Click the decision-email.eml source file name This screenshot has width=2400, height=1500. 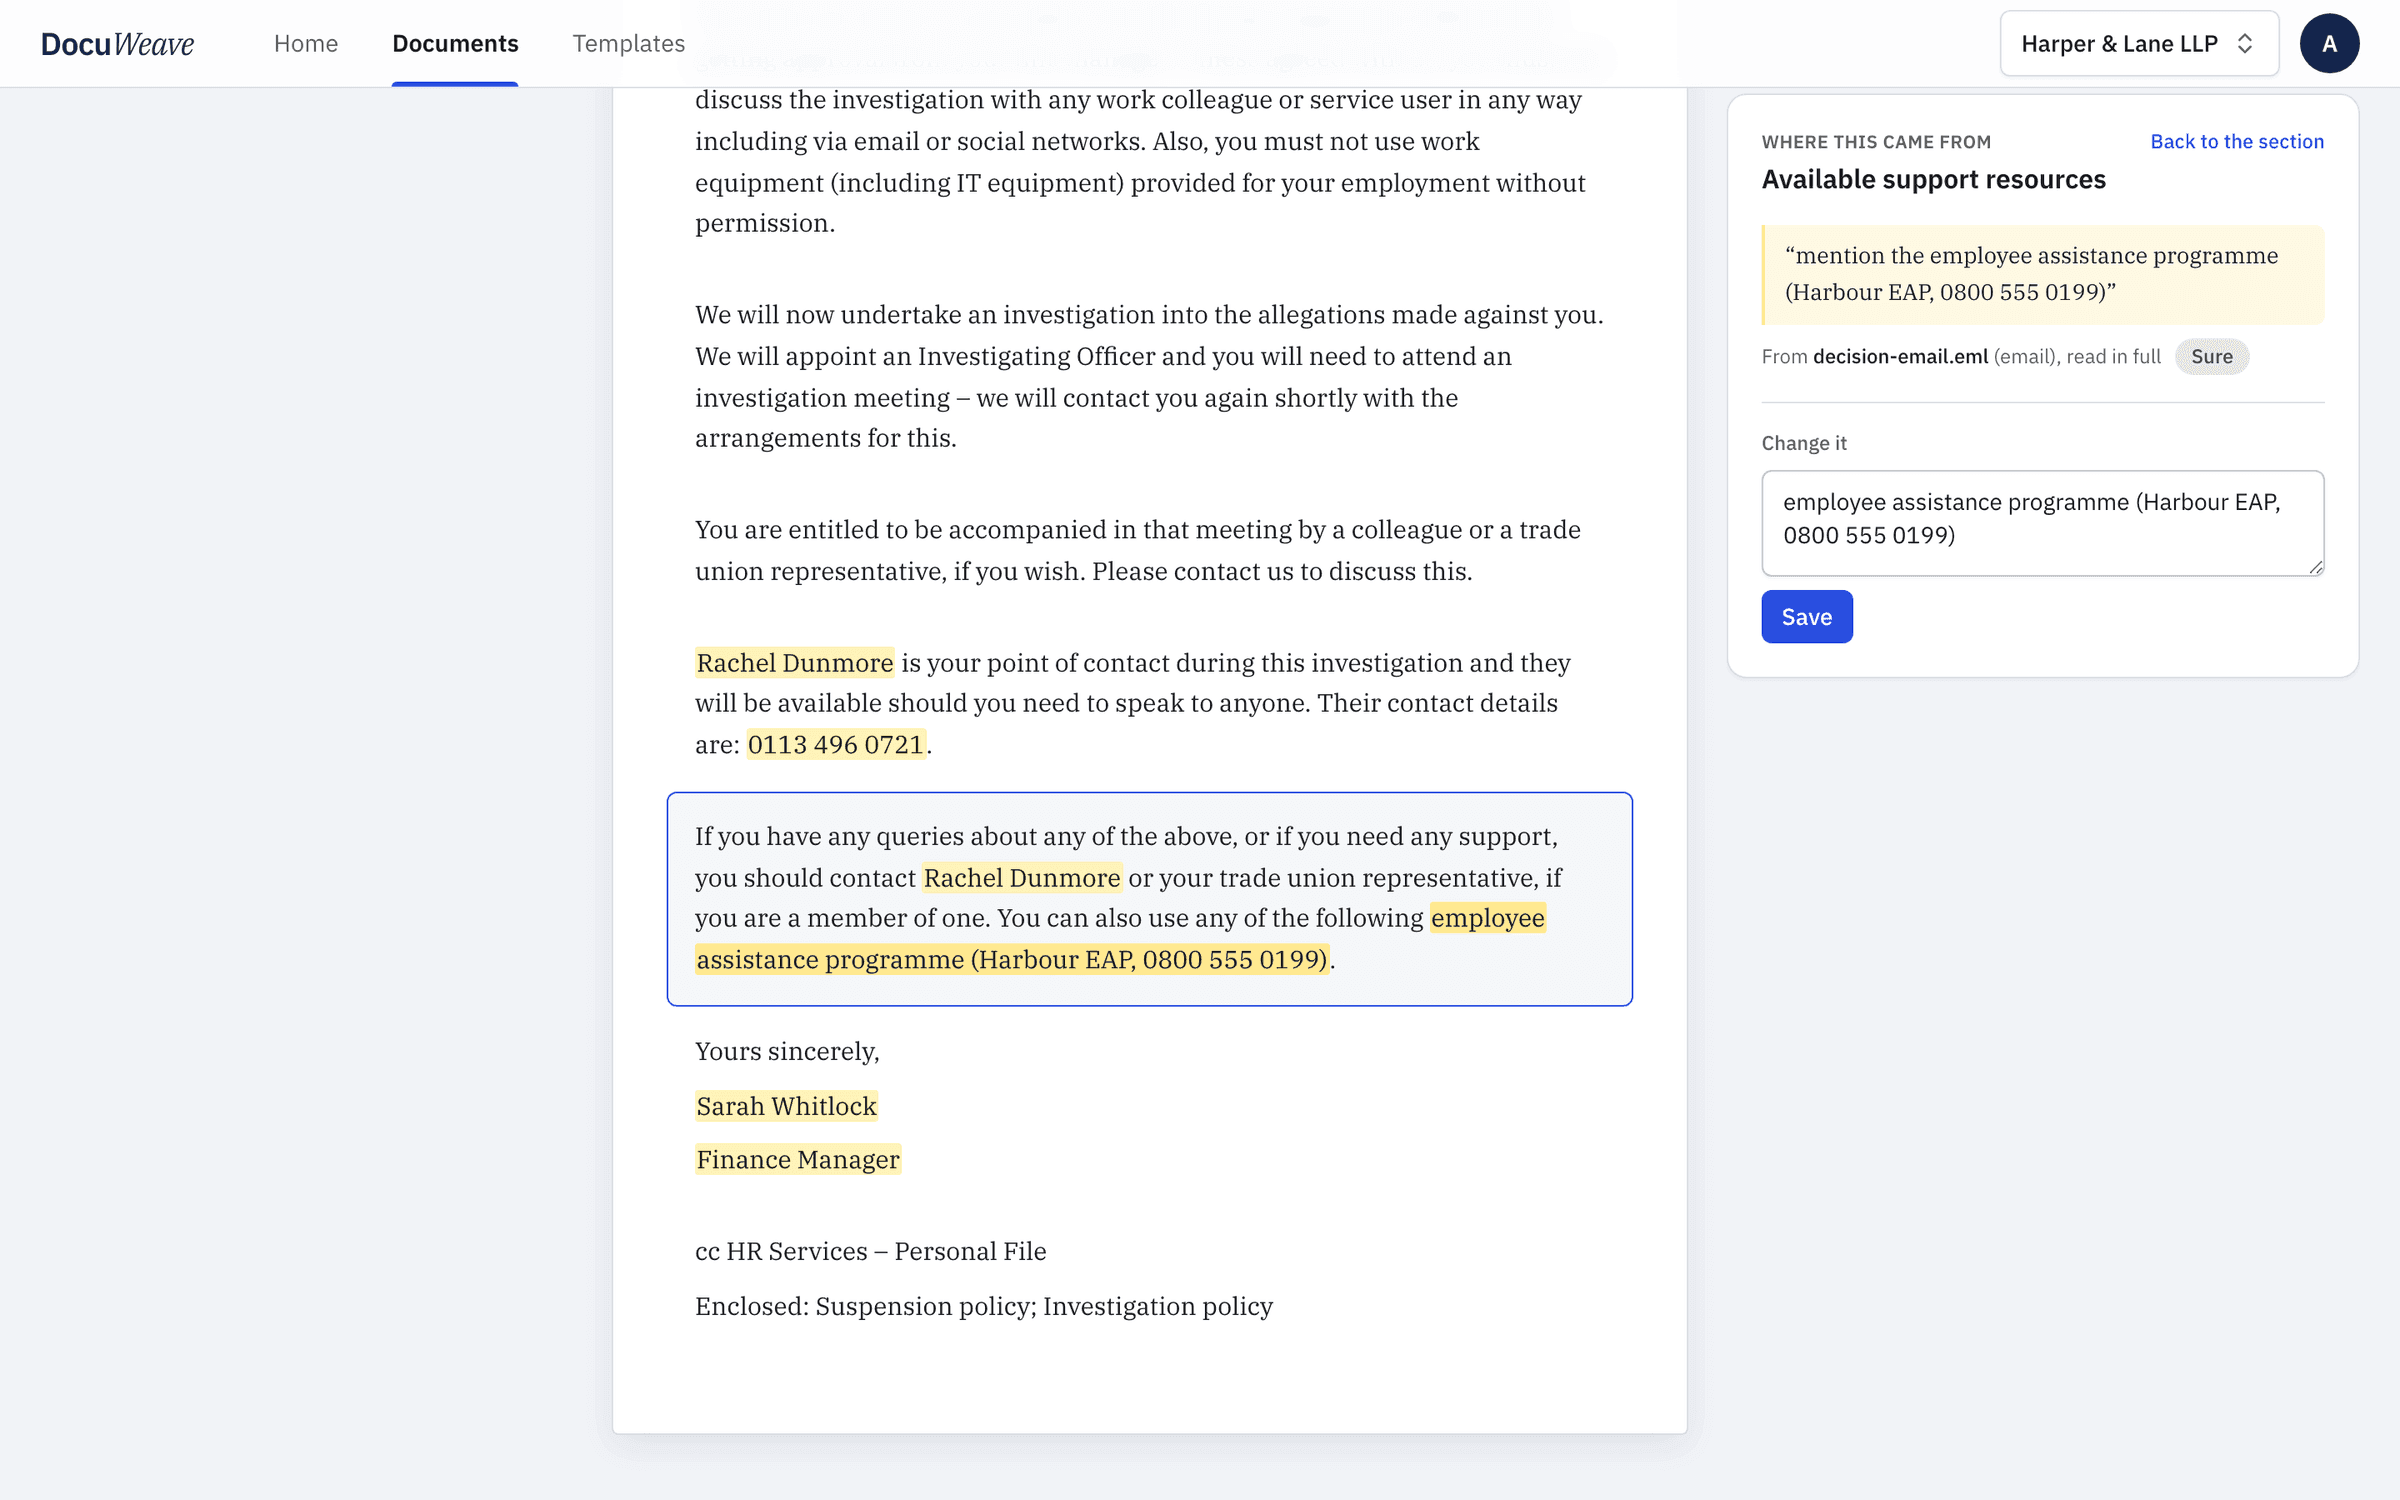(x=1900, y=357)
